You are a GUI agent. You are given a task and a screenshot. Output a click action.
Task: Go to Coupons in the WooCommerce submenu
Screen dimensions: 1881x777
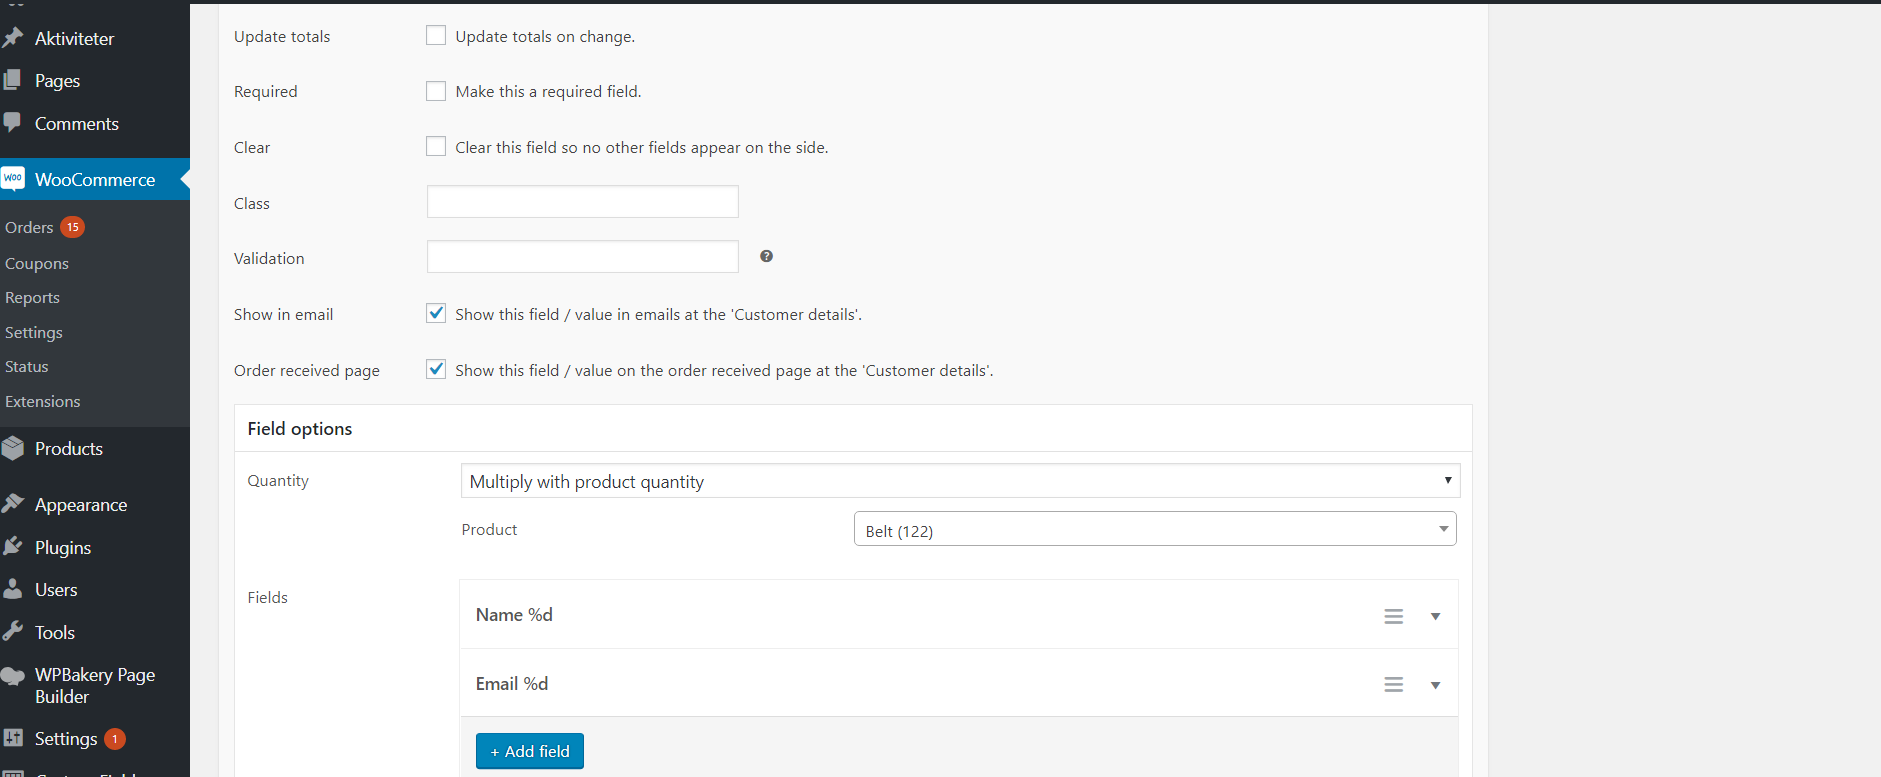(37, 264)
